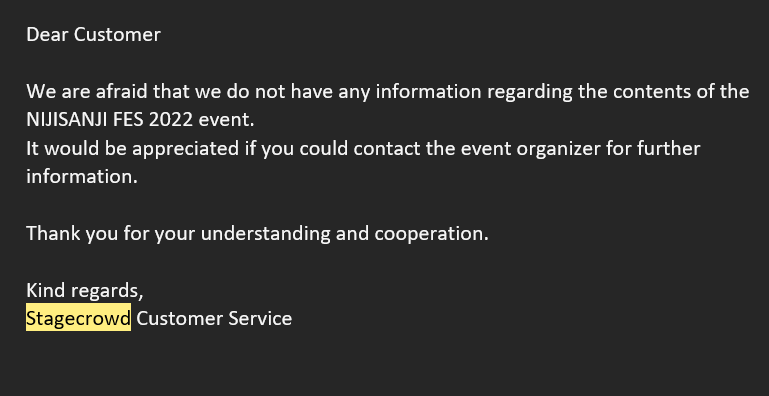Click the highlighted word Stagecrowd
Image resolution: width=769 pixels, height=396 pixels.
point(78,318)
